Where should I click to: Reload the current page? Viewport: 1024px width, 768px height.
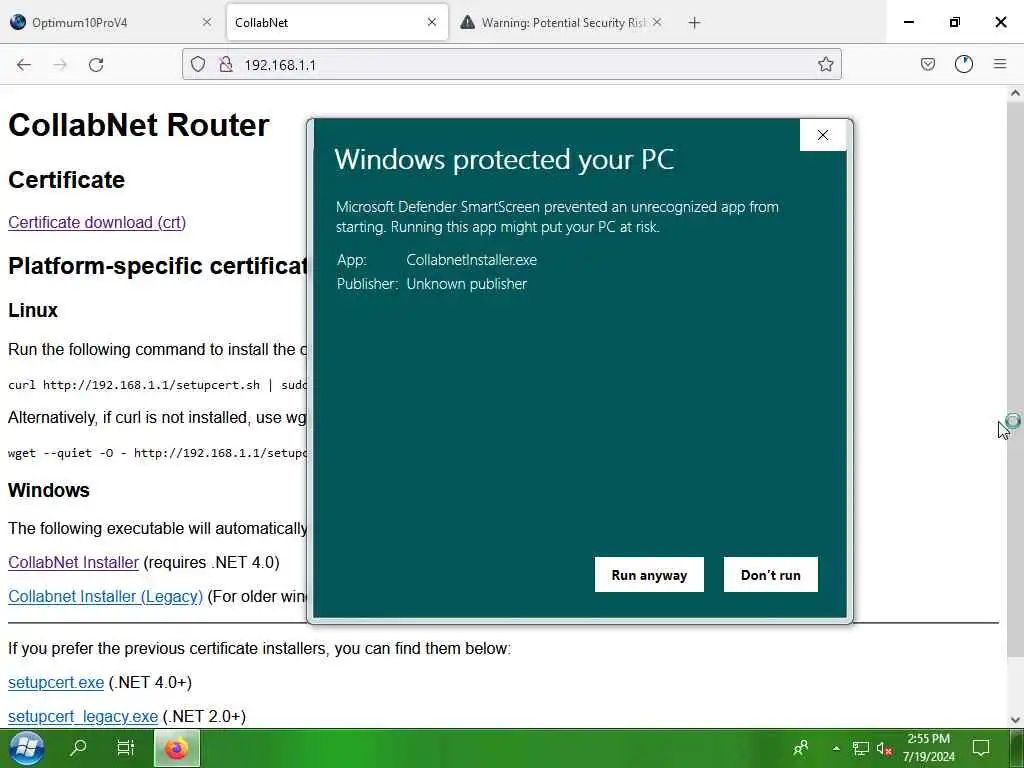(96, 65)
